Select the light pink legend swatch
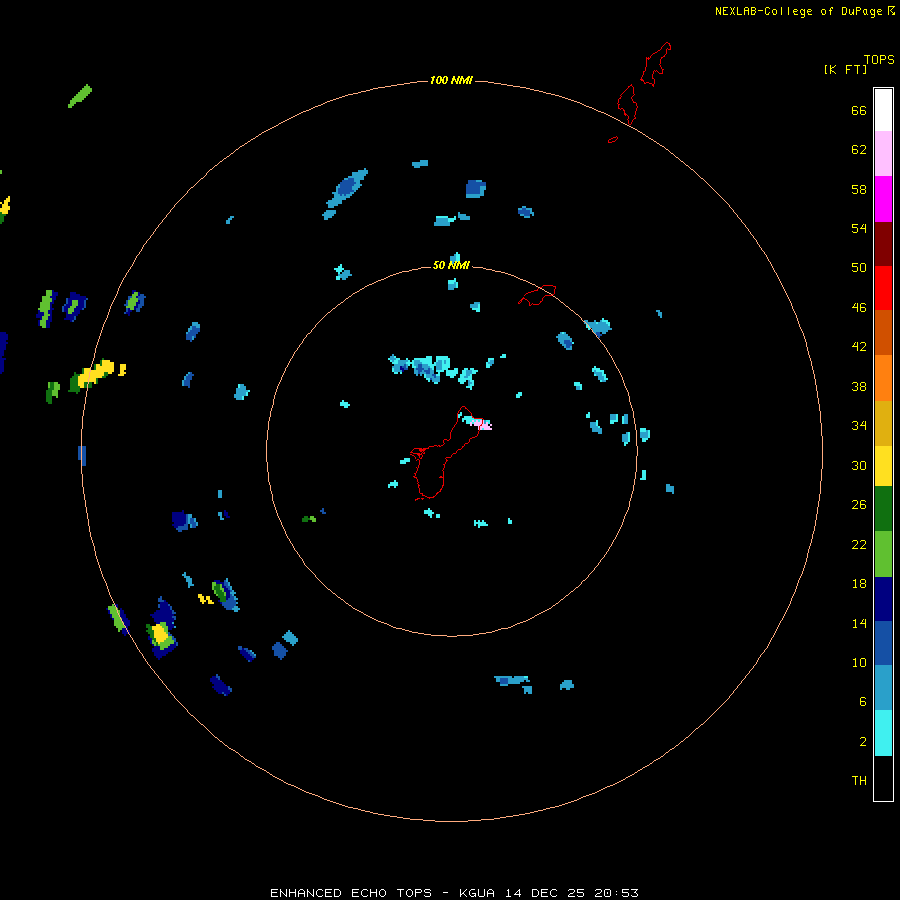900x900 pixels. tap(883, 153)
